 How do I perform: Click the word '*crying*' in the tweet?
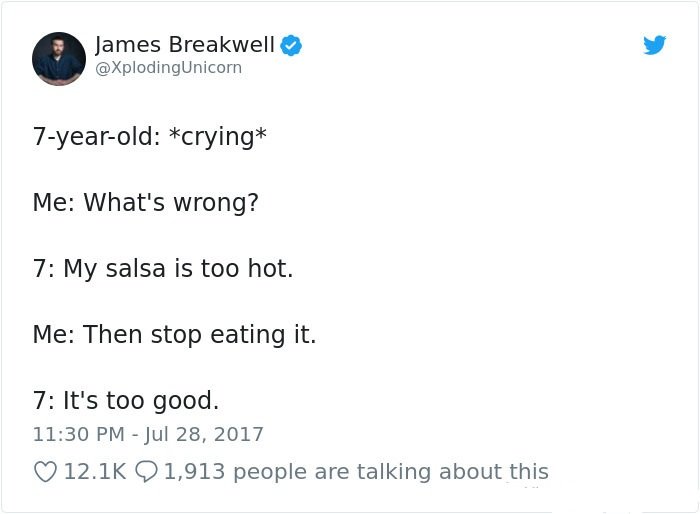pyautogui.click(x=218, y=136)
